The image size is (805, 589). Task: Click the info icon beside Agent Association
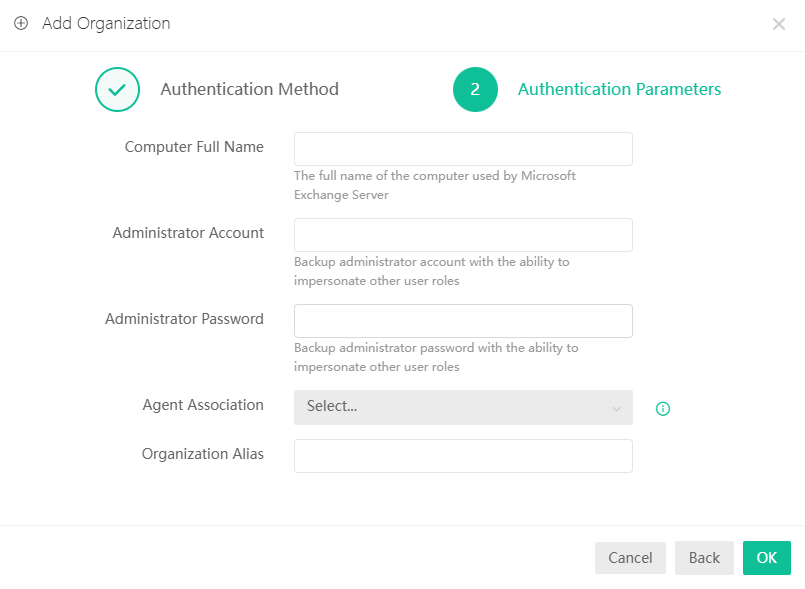(662, 409)
